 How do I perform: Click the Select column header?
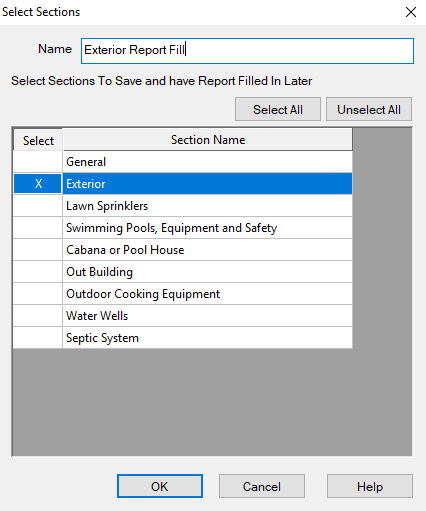[x=38, y=140]
